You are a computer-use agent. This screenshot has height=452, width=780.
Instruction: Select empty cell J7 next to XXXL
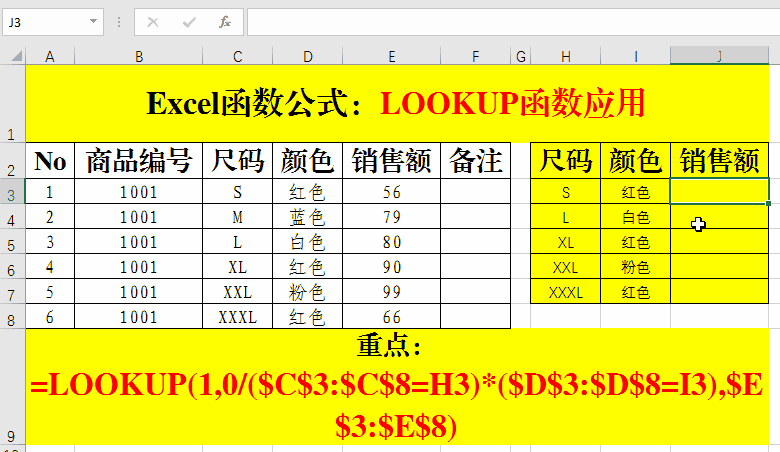coord(719,291)
